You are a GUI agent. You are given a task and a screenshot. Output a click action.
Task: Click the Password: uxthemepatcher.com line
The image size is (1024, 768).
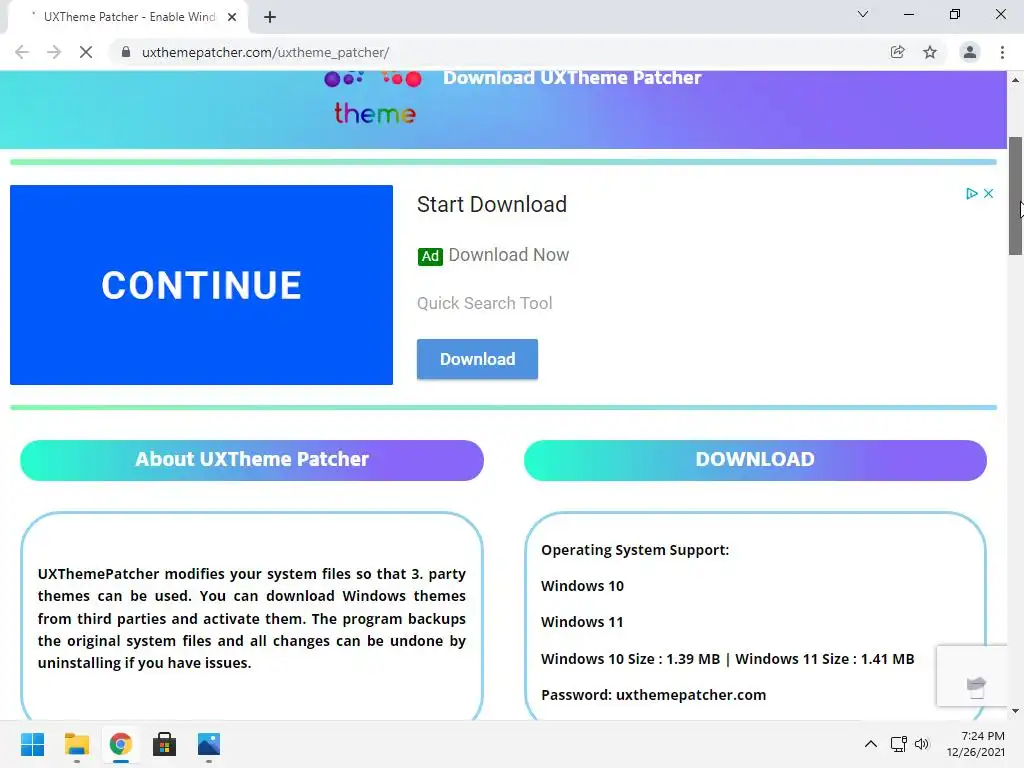654,695
